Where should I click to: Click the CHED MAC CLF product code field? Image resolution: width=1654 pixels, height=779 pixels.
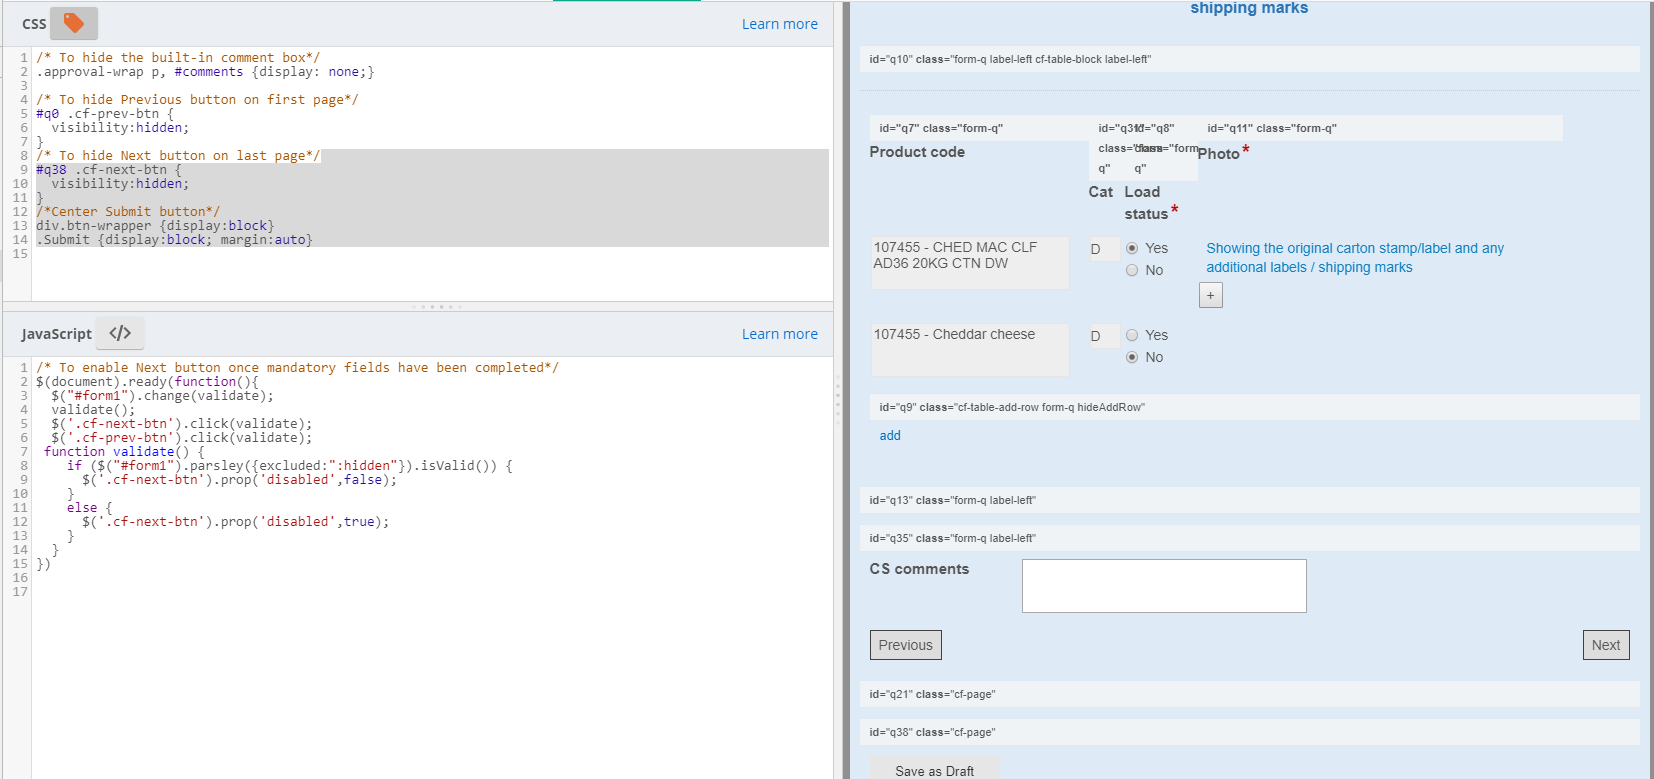(x=969, y=262)
